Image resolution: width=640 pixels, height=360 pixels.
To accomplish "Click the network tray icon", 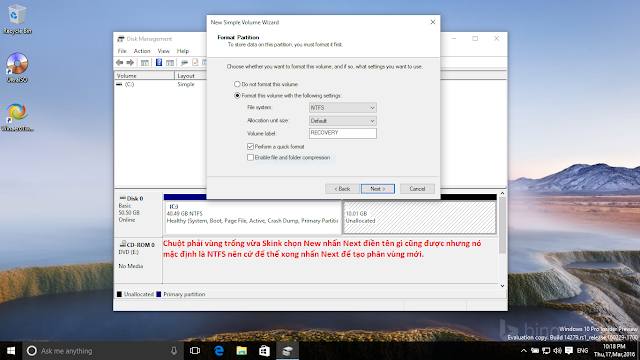I will [x=546, y=351].
